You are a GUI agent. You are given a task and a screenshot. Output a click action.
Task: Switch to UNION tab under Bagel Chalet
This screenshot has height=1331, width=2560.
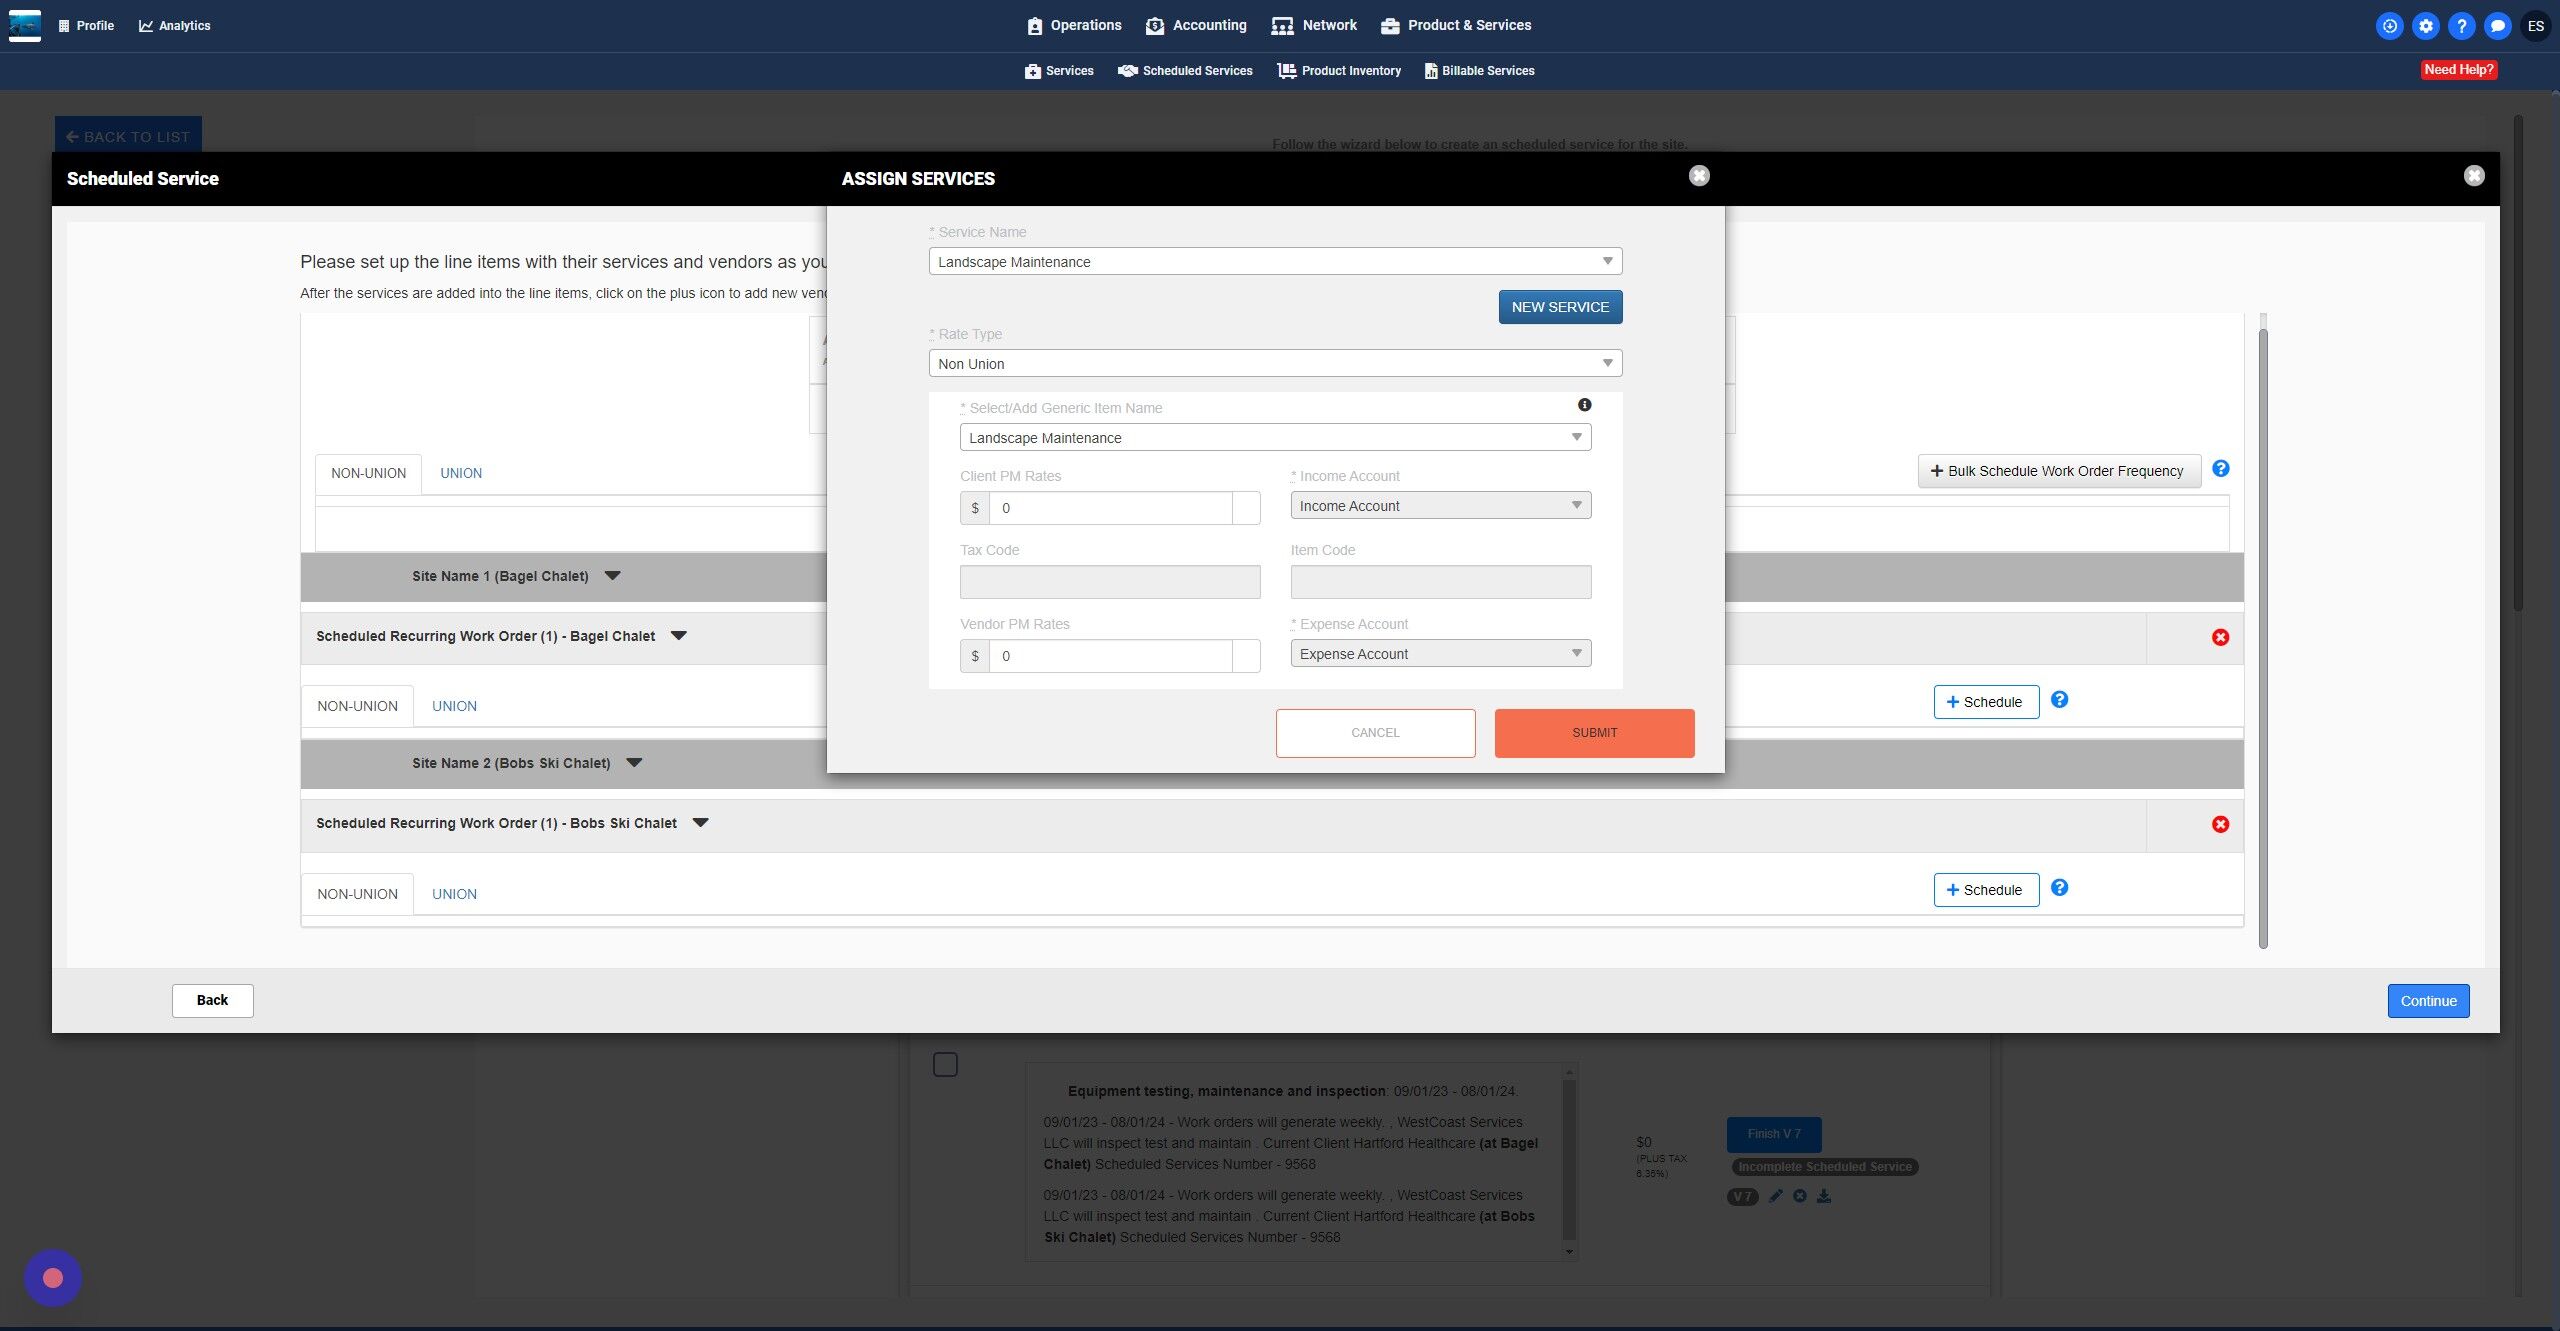tap(454, 706)
